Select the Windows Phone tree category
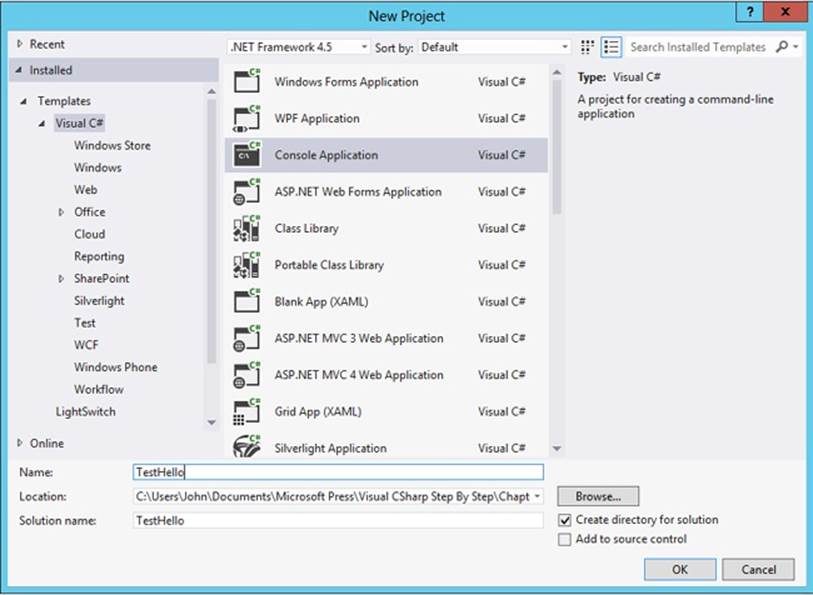The width and height of the screenshot is (813, 595). point(115,367)
